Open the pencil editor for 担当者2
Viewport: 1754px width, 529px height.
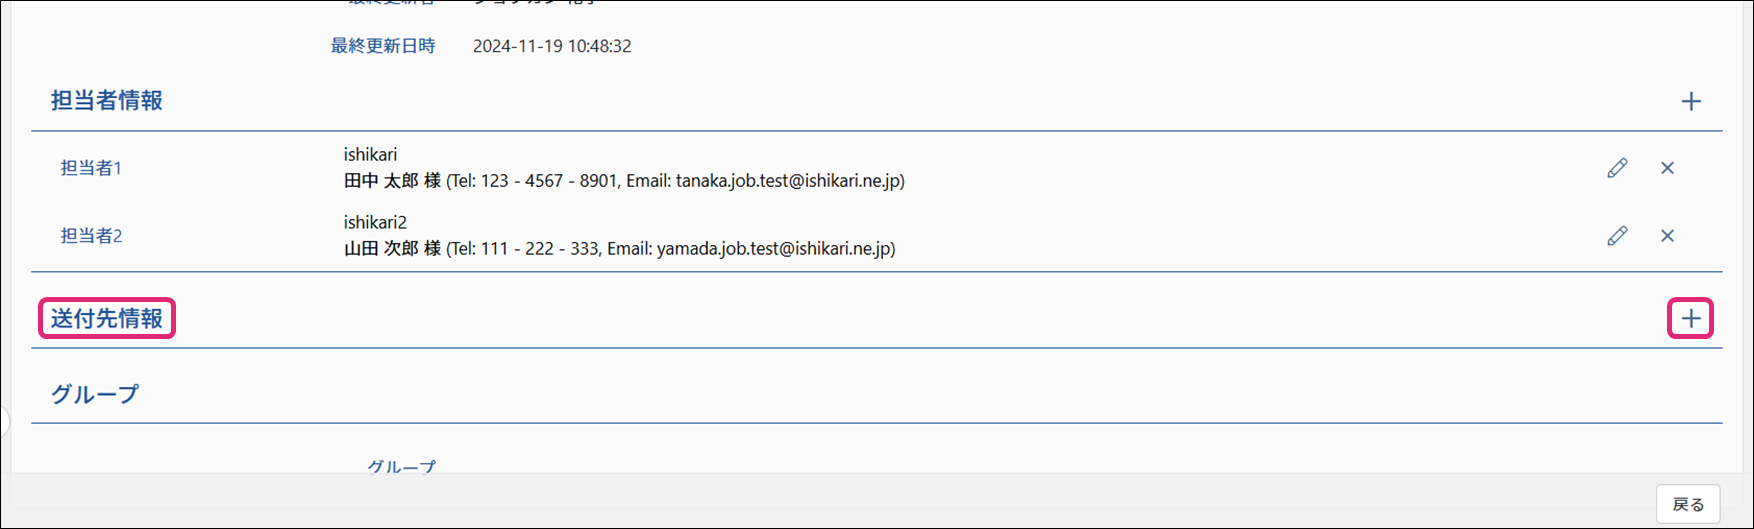point(1617,236)
